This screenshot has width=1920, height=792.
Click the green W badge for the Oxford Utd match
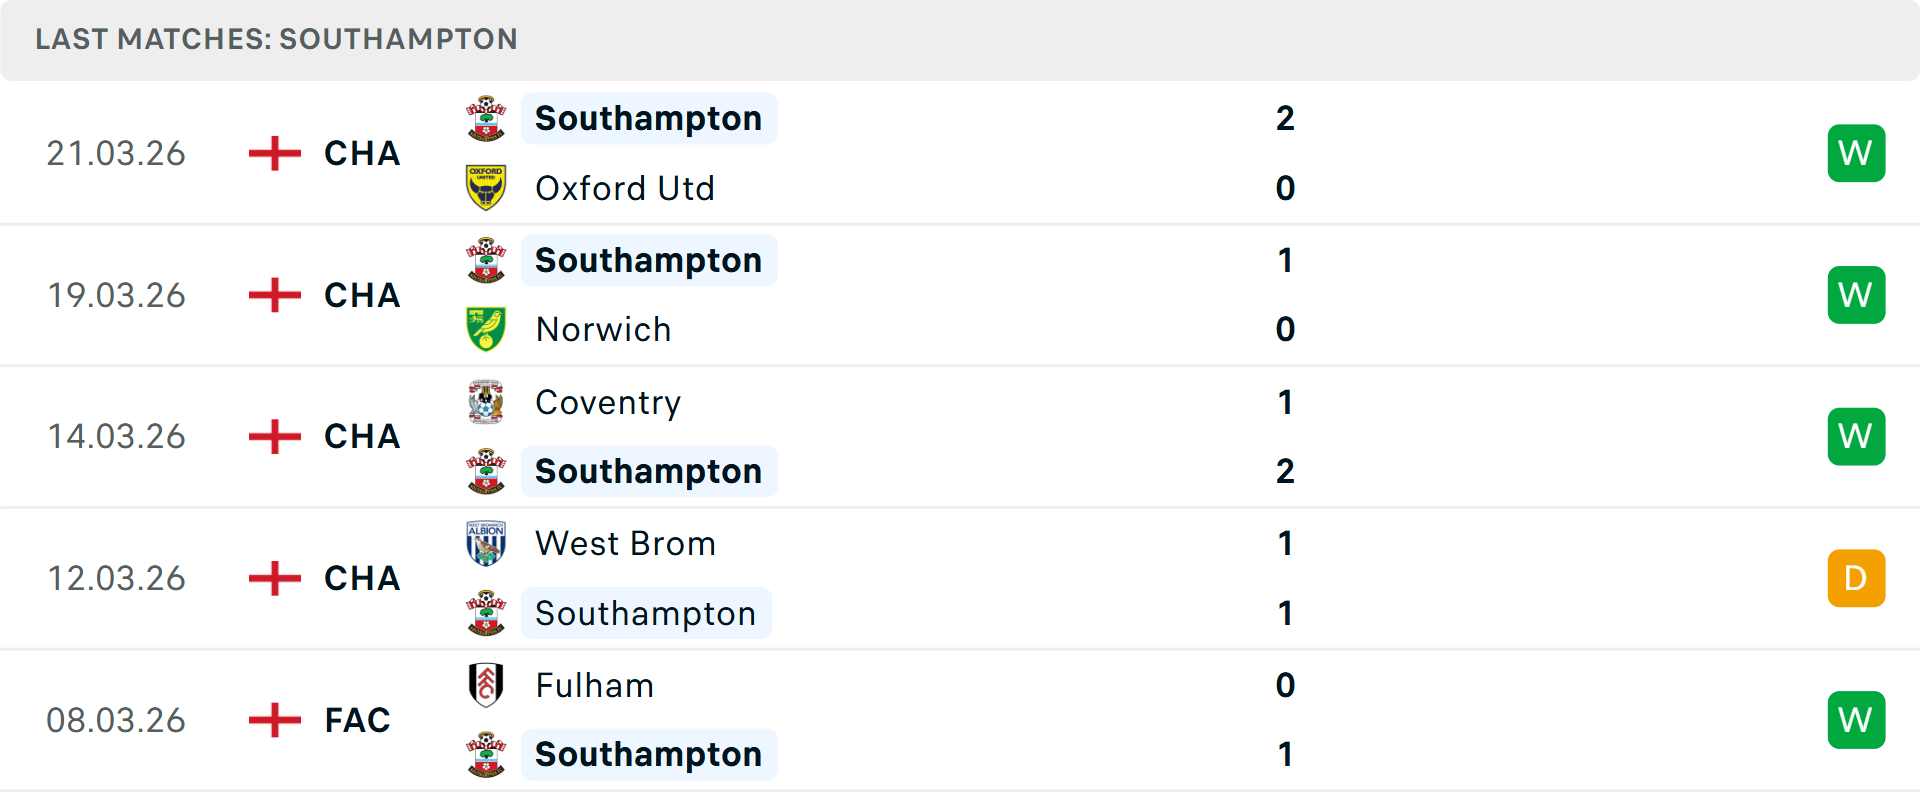coord(1856,153)
